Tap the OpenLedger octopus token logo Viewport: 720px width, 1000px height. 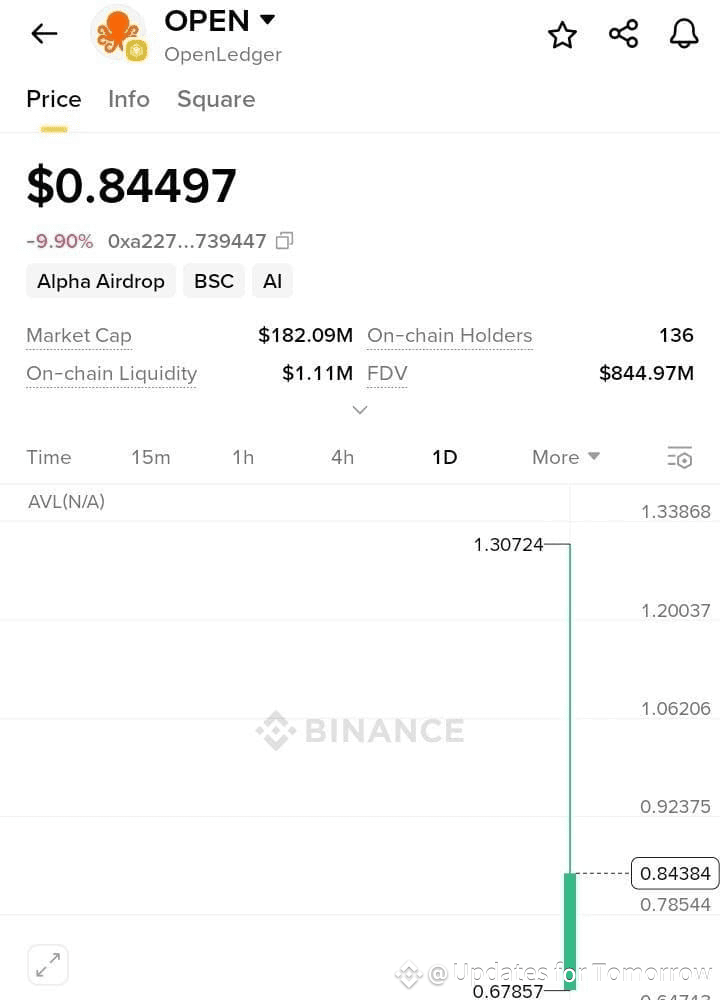coord(119,34)
